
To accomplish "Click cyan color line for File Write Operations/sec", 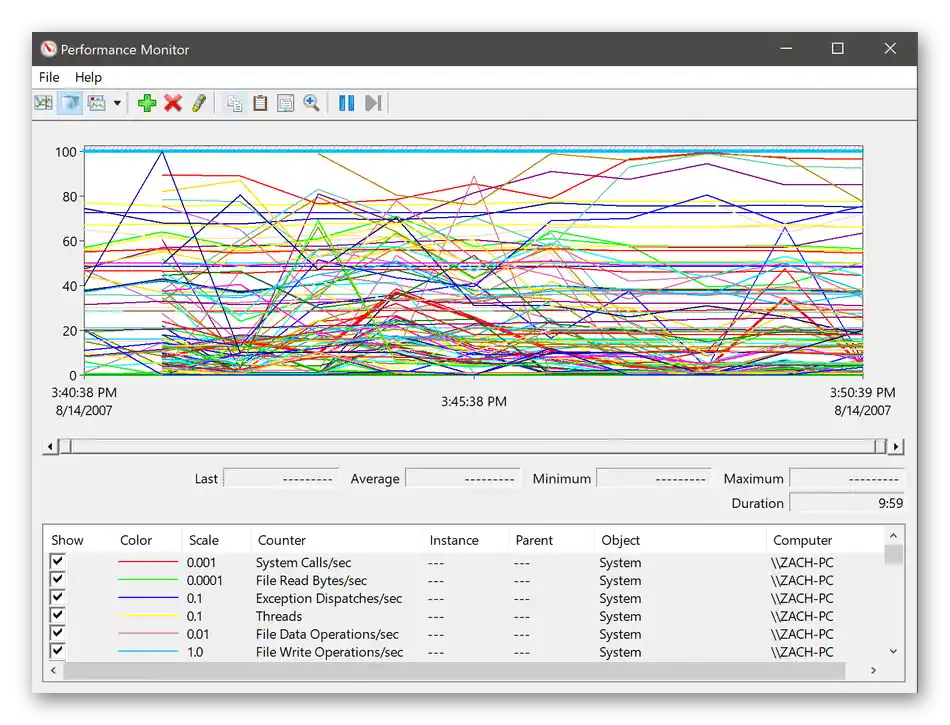I will tap(148, 652).
